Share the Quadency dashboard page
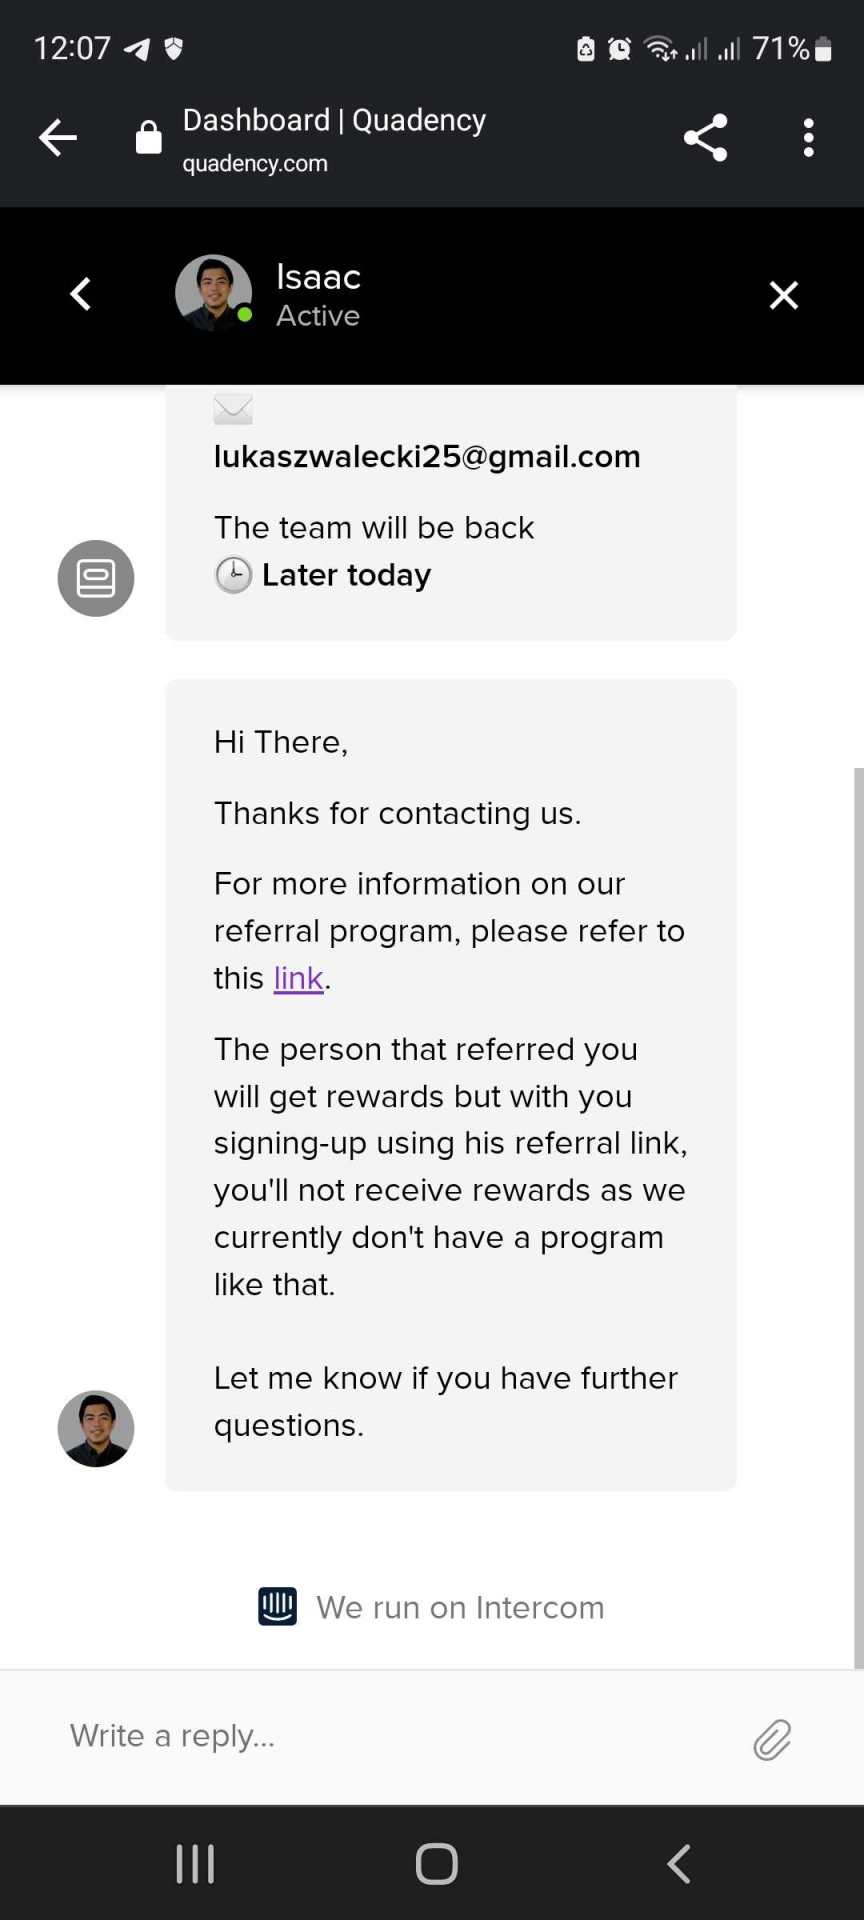This screenshot has width=864, height=1920. (706, 138)
